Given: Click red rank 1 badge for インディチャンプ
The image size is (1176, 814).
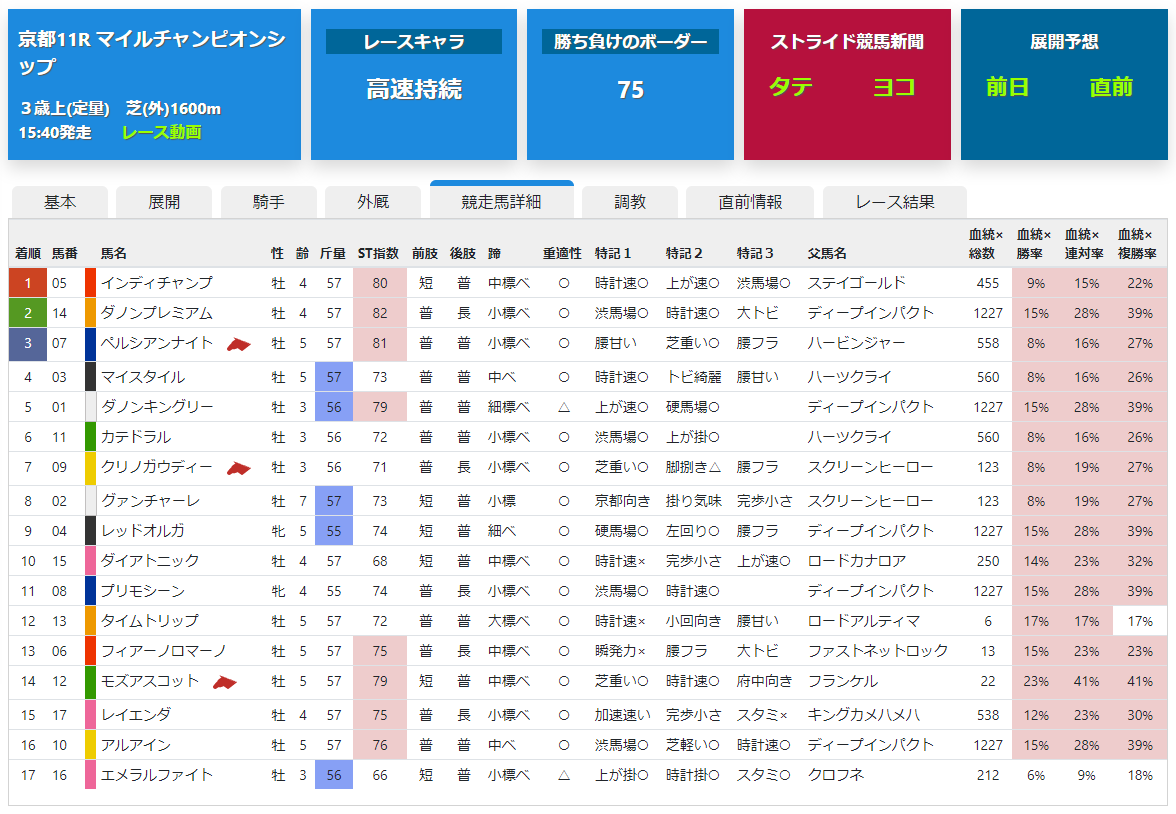Looking at the screenshot, I should point(28,283).
